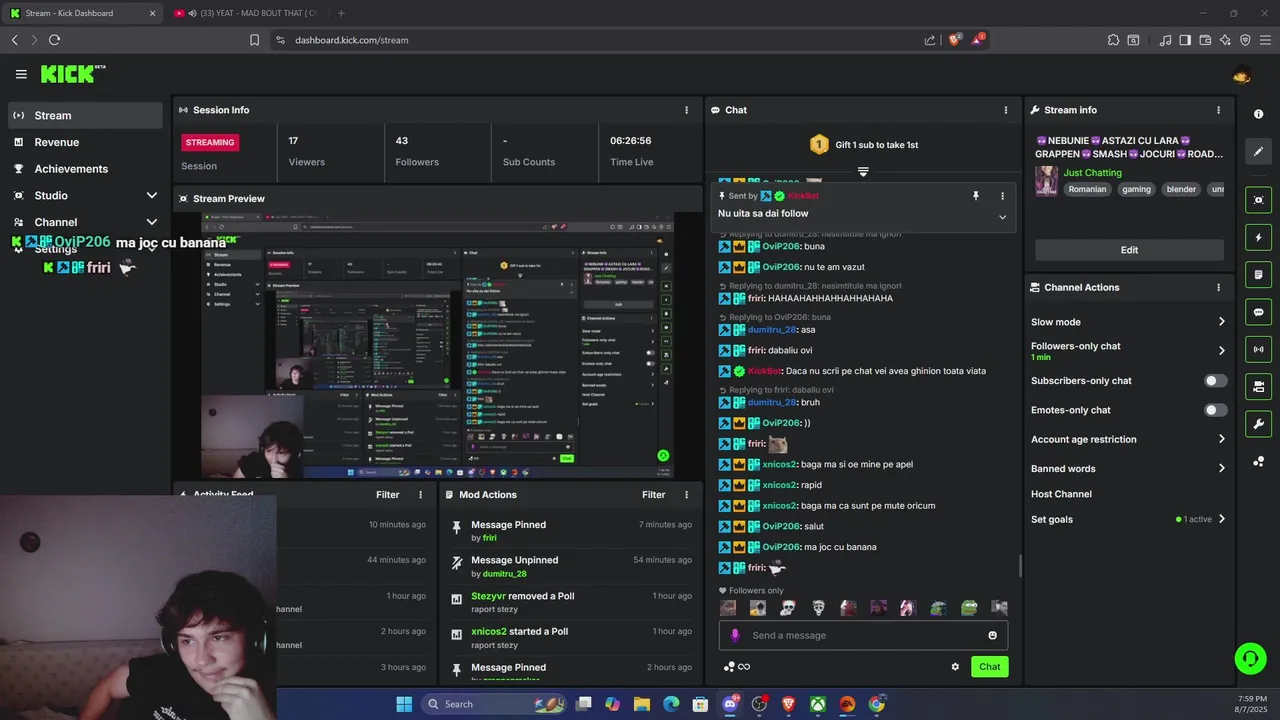
Task: Open browser extensions puzzle icon
Action: point(1113,40)
